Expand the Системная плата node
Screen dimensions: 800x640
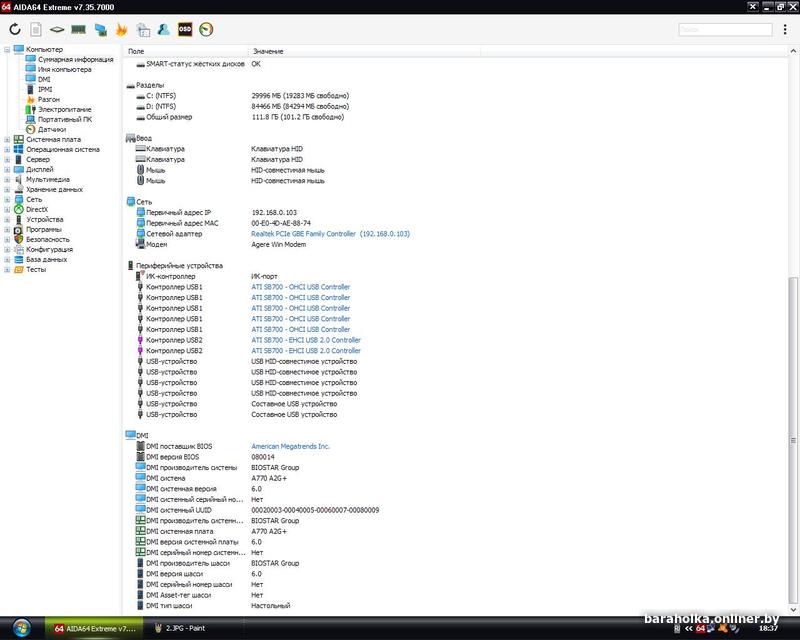(7, 139)
